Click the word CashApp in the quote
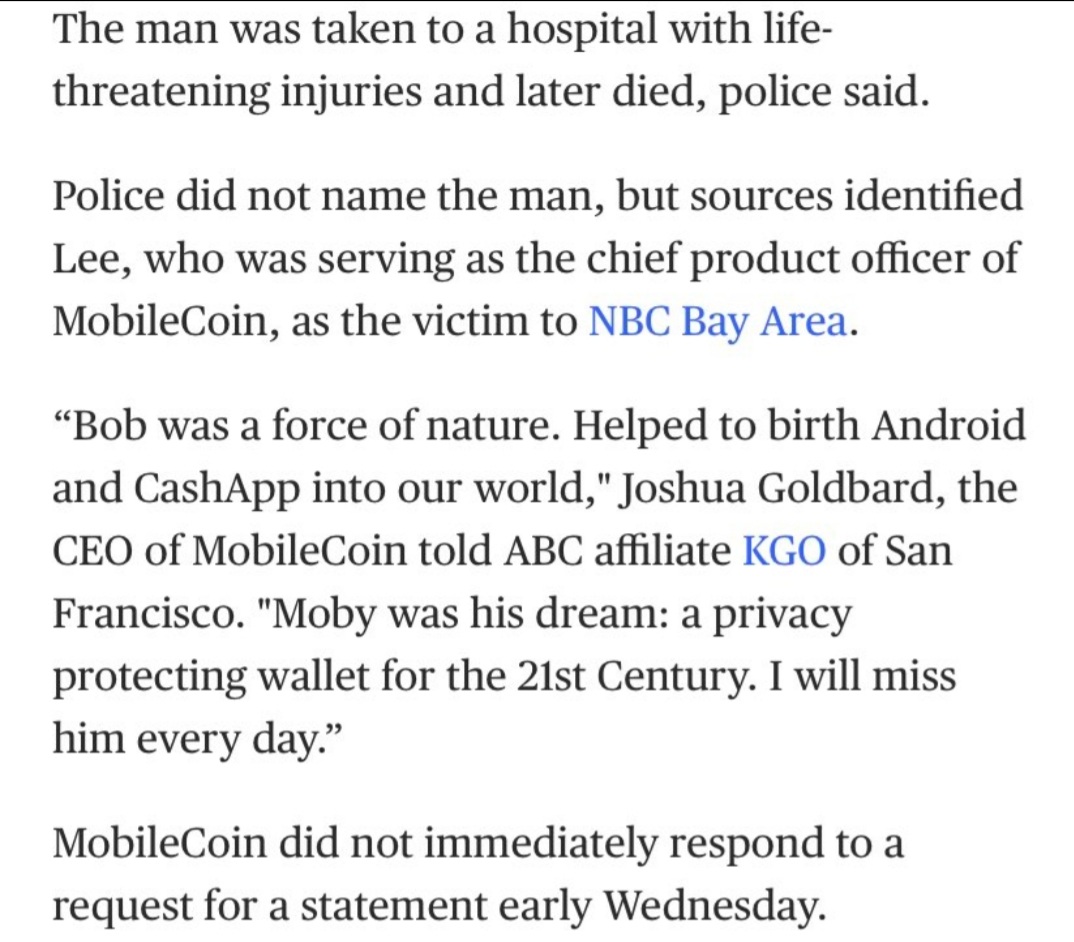 tap(217, 490)
